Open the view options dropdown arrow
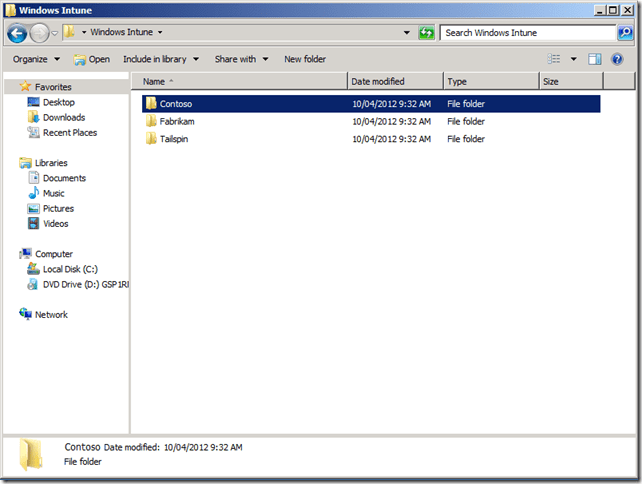The height and width of the screenshot is (484, 642). (574, 59)
